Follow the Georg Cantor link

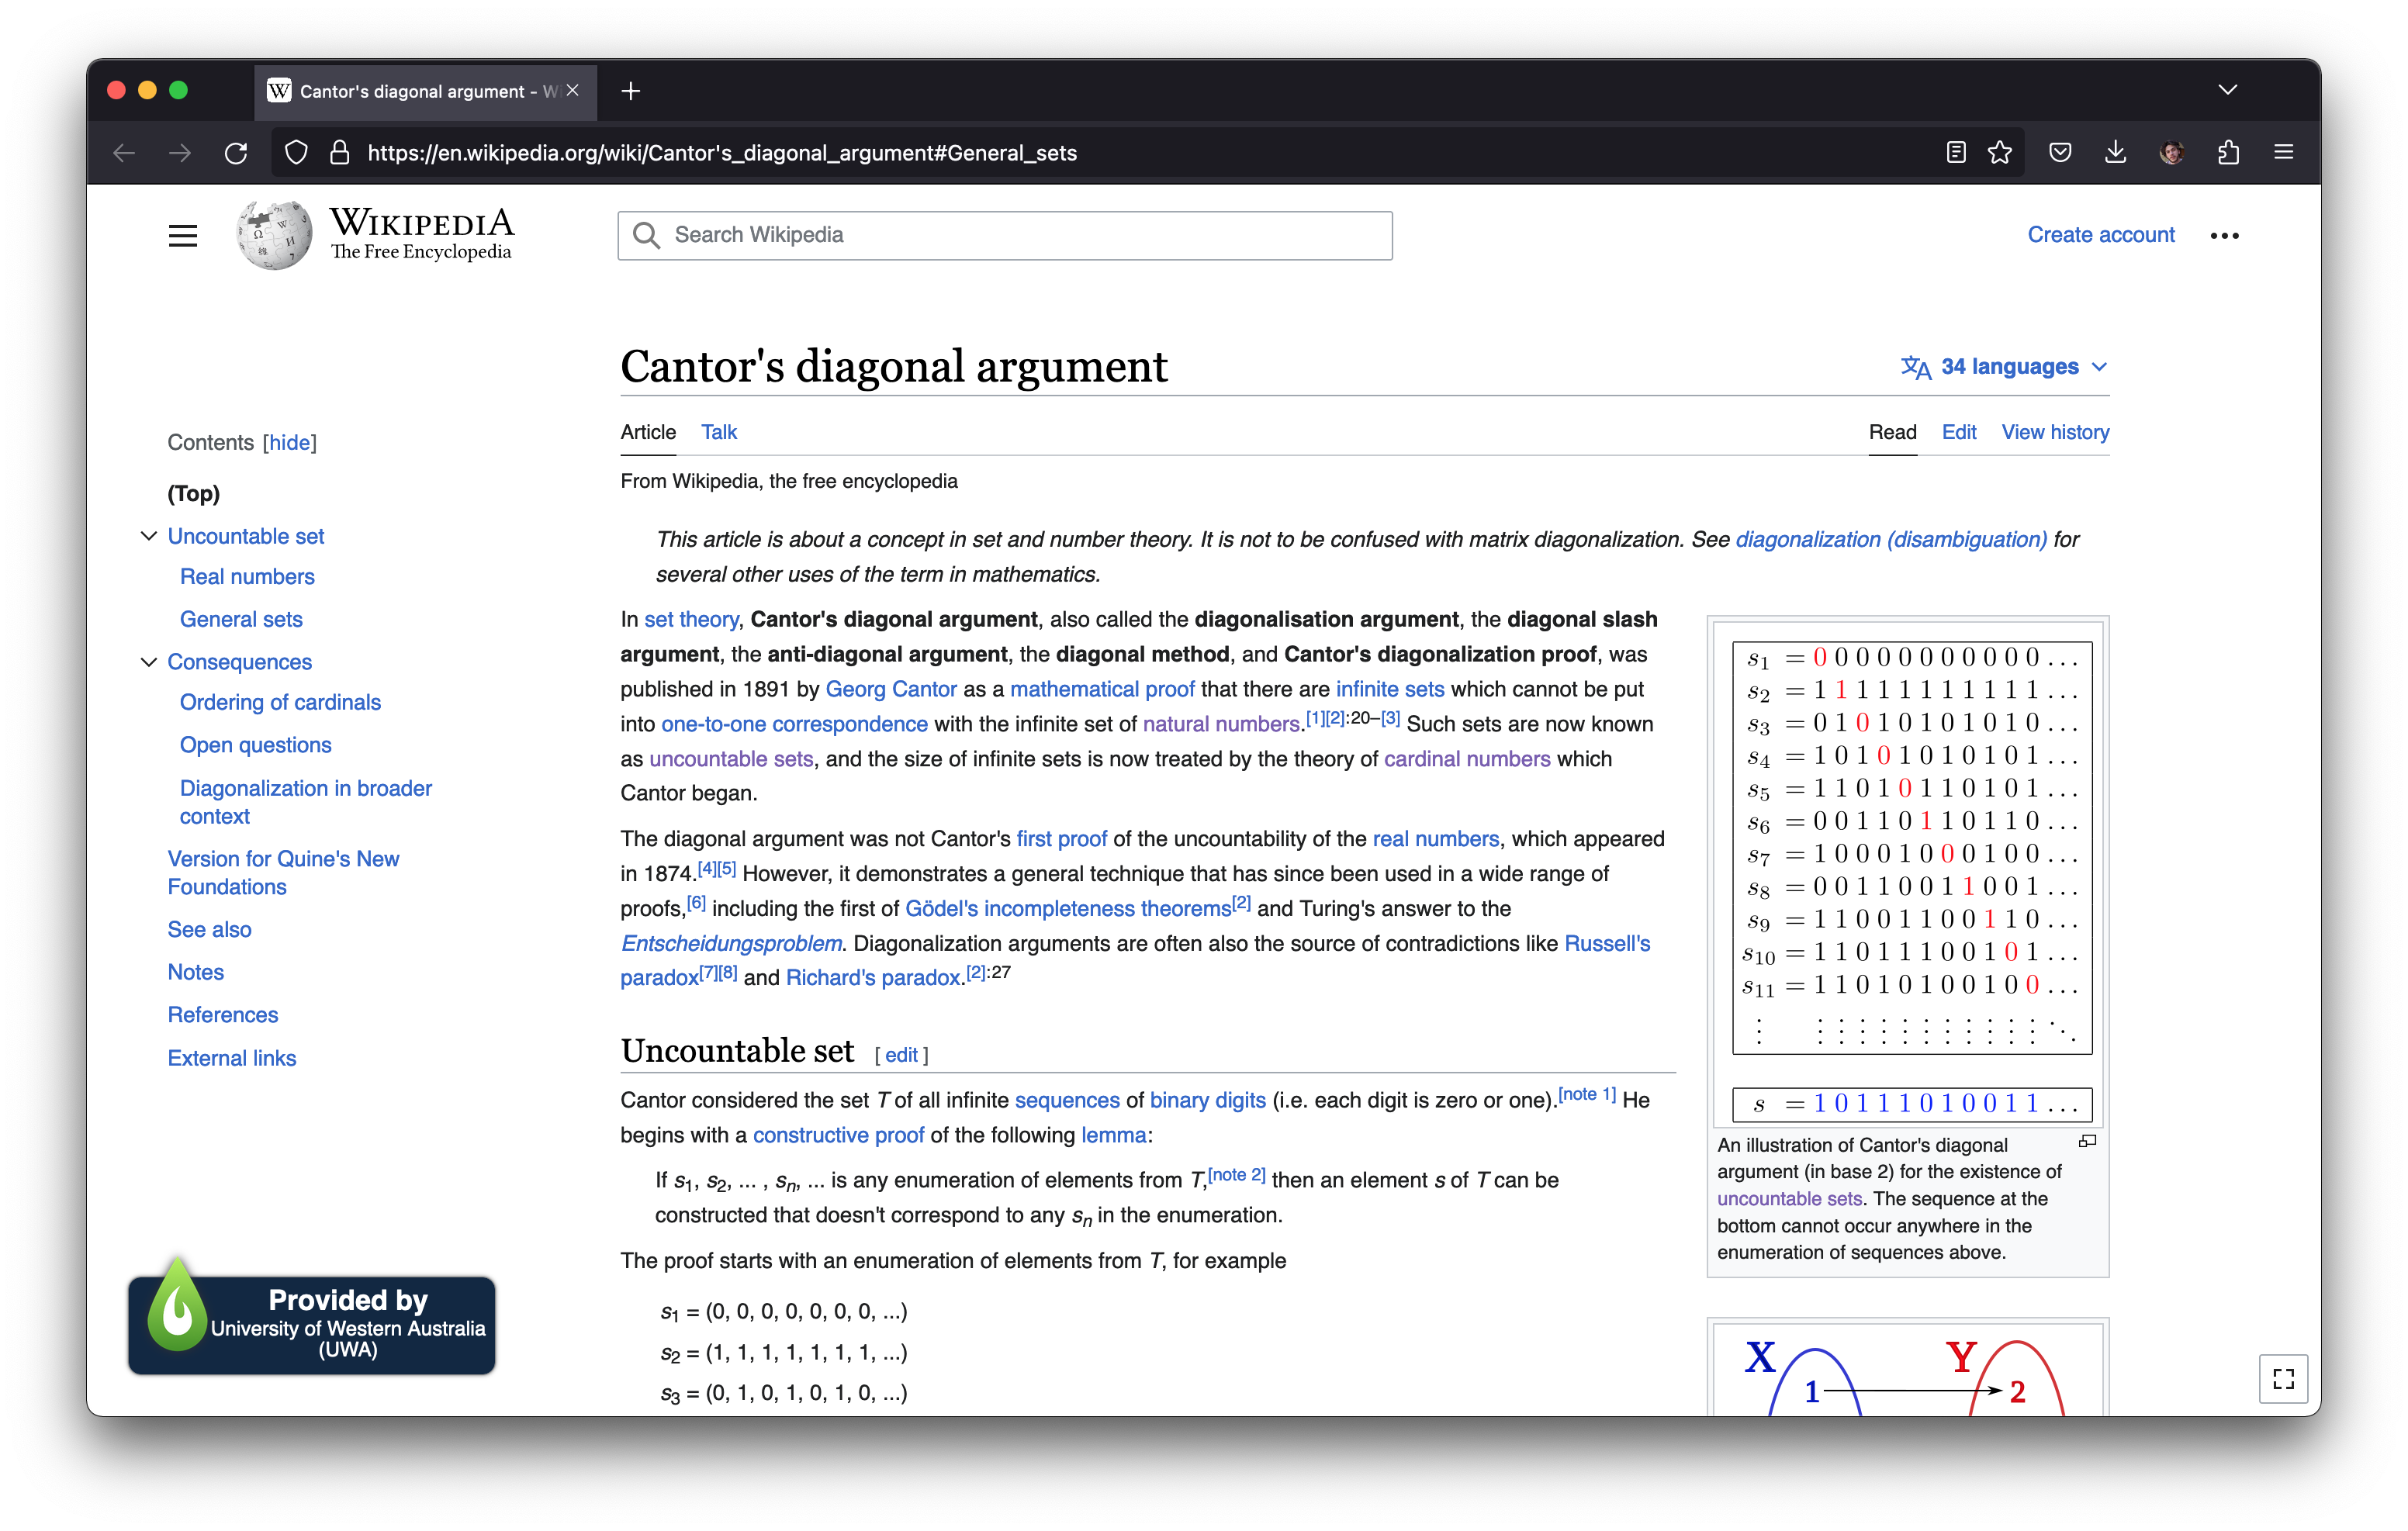tap(891, 689)
